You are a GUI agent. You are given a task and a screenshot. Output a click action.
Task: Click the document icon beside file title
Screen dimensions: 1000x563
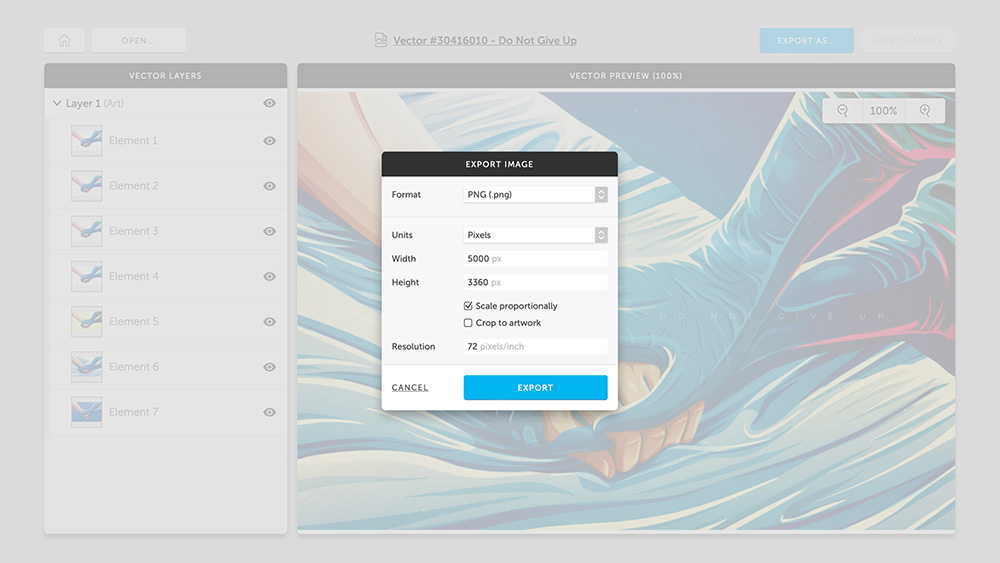pyautogui.click(x=380, y=40)
